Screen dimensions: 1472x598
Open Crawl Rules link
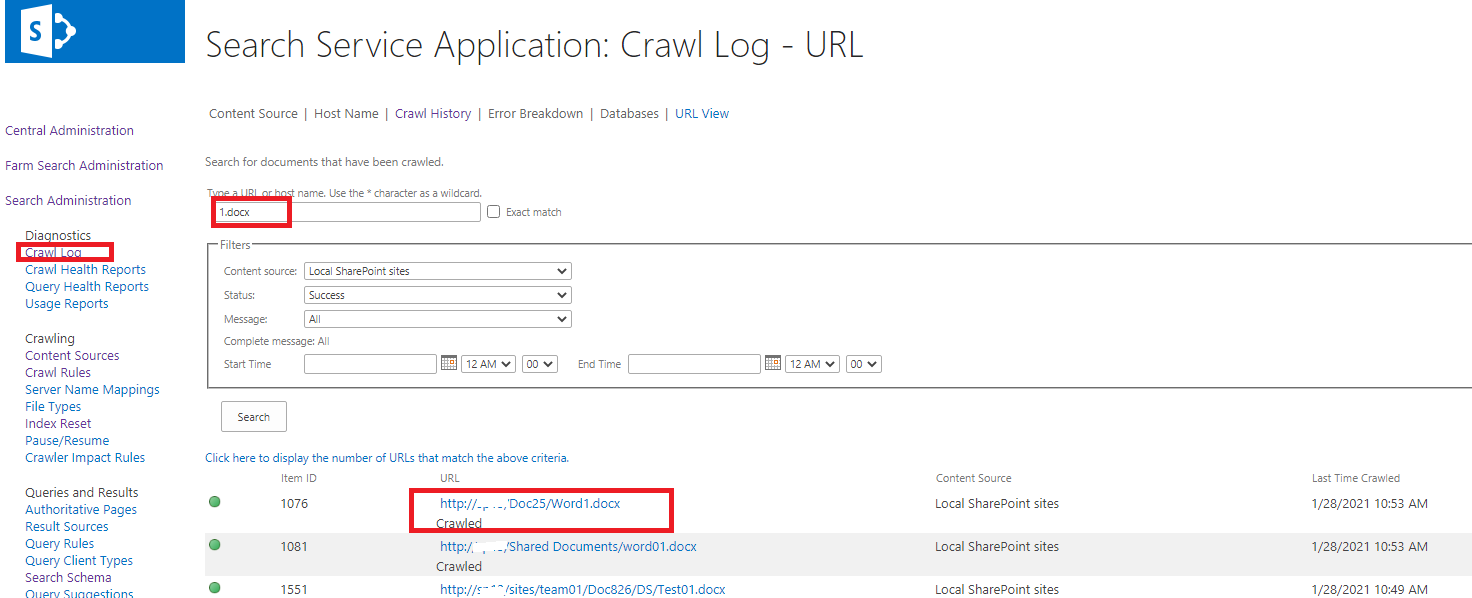[57, 373]
